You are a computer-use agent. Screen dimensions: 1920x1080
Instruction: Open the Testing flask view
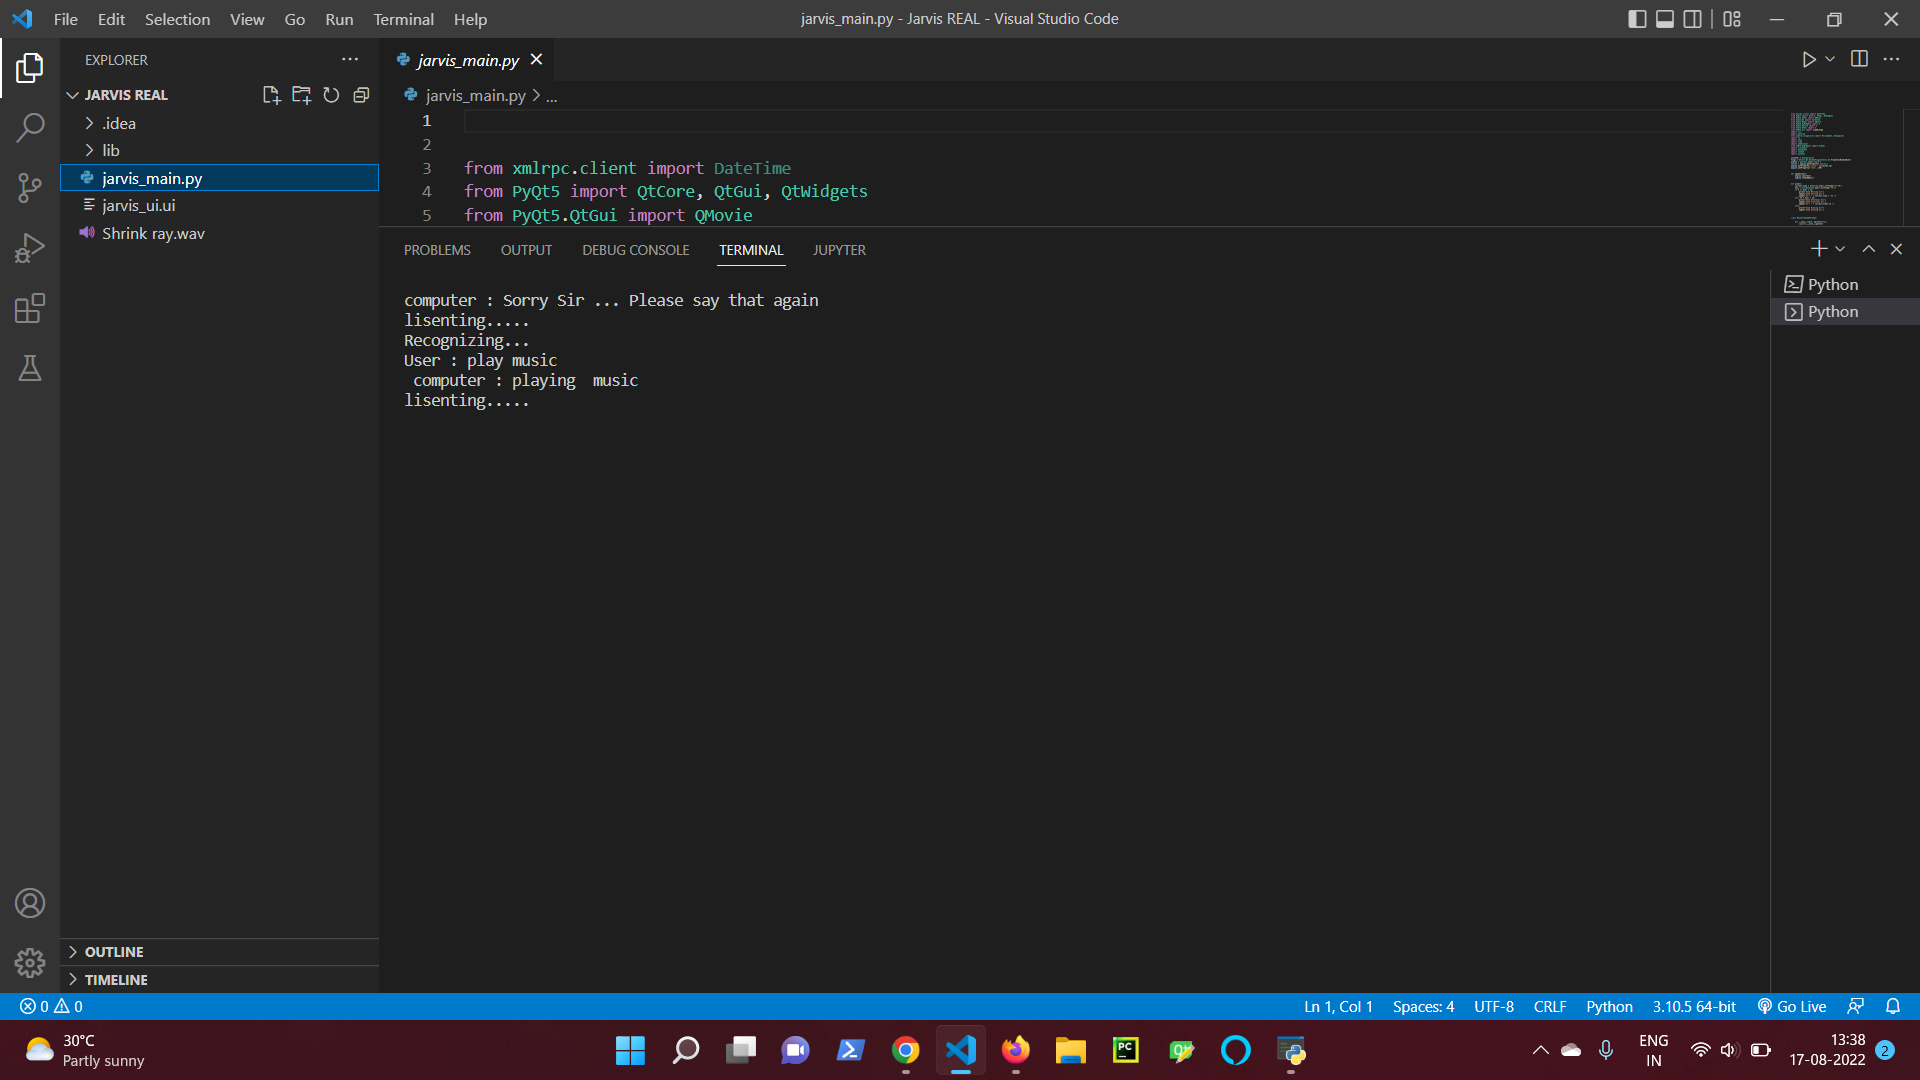click(x=30, y=368)
